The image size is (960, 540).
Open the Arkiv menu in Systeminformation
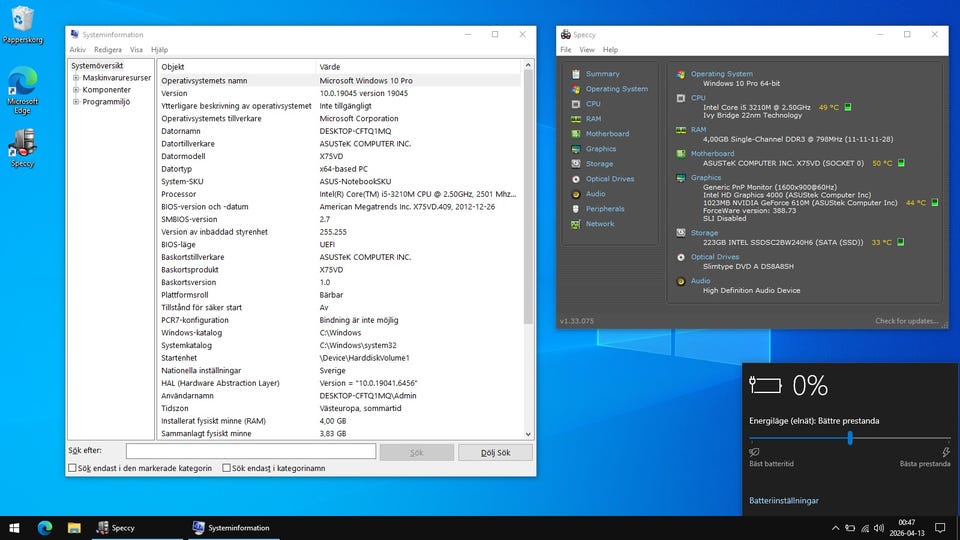[x=78, y=50]
